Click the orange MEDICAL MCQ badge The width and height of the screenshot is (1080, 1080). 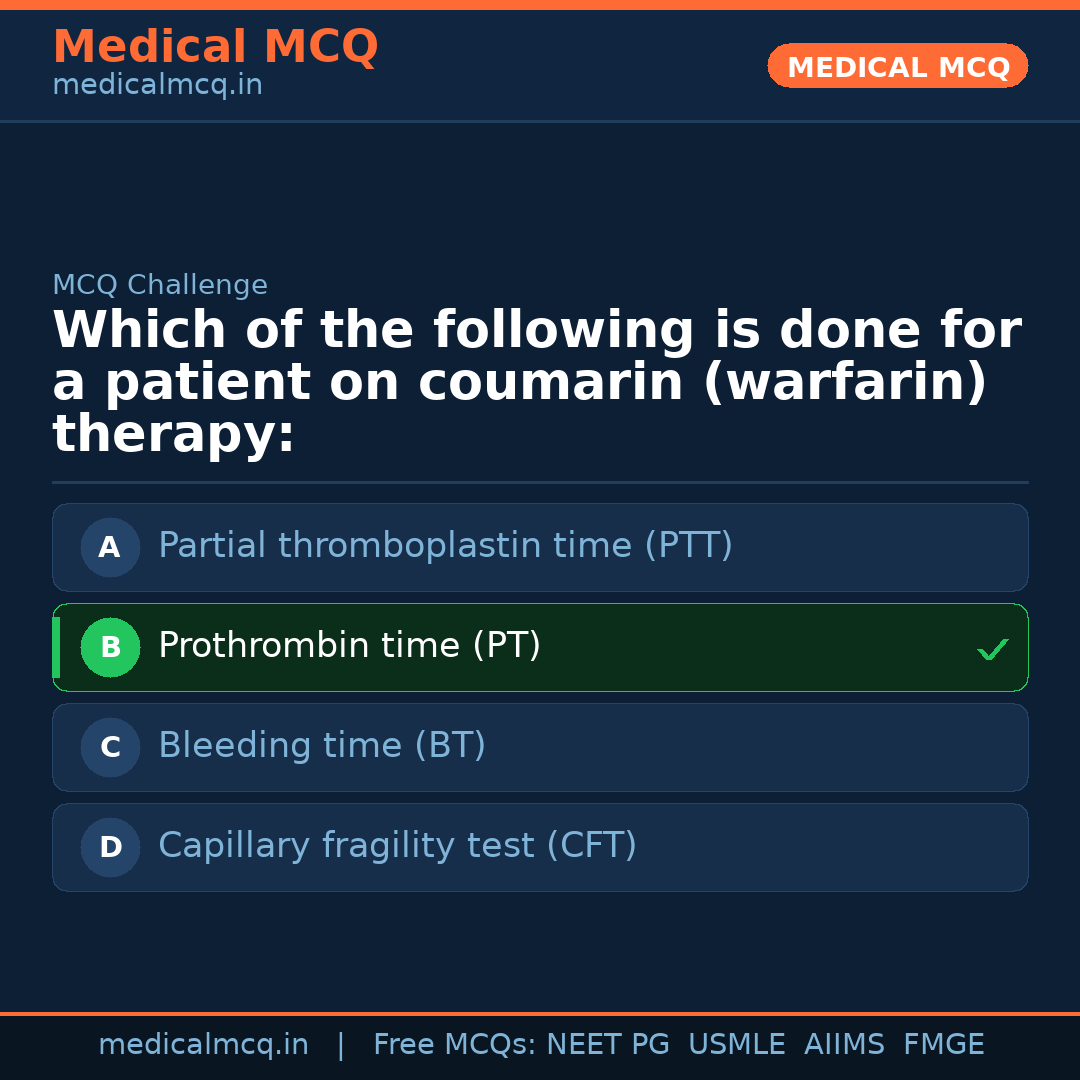click(x=897, y=66)
